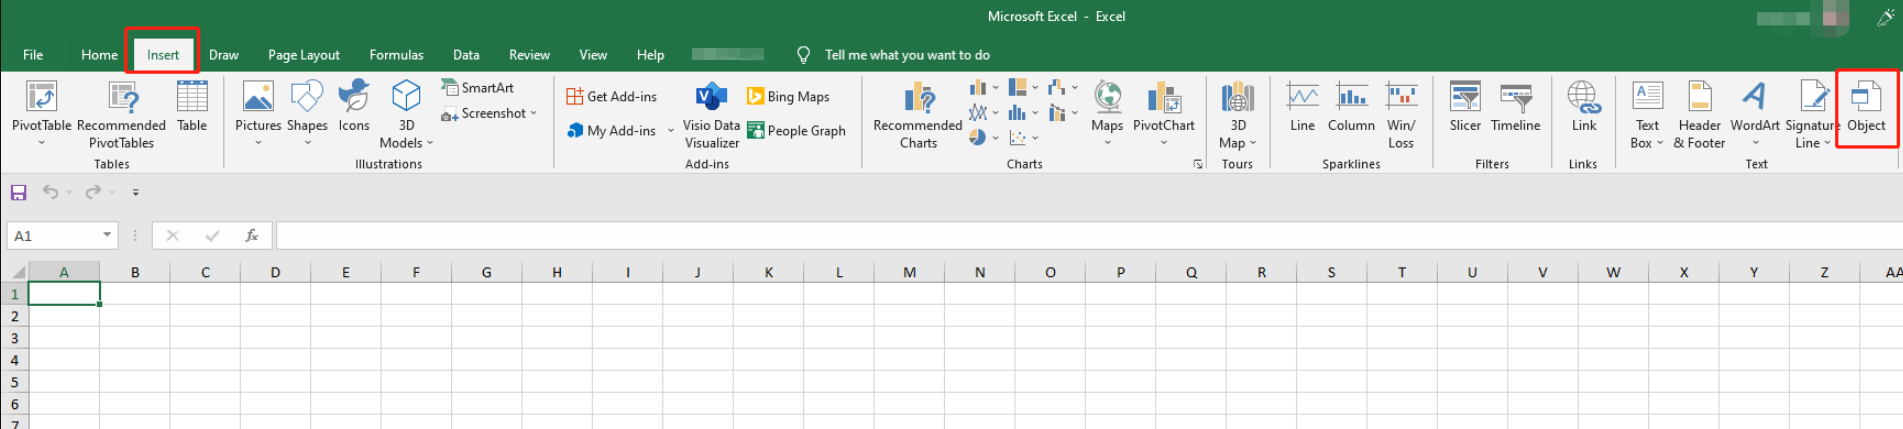Screen dimensions: 1903x429
Task: Switch to the View tab
Action: (x=593, y=55)
